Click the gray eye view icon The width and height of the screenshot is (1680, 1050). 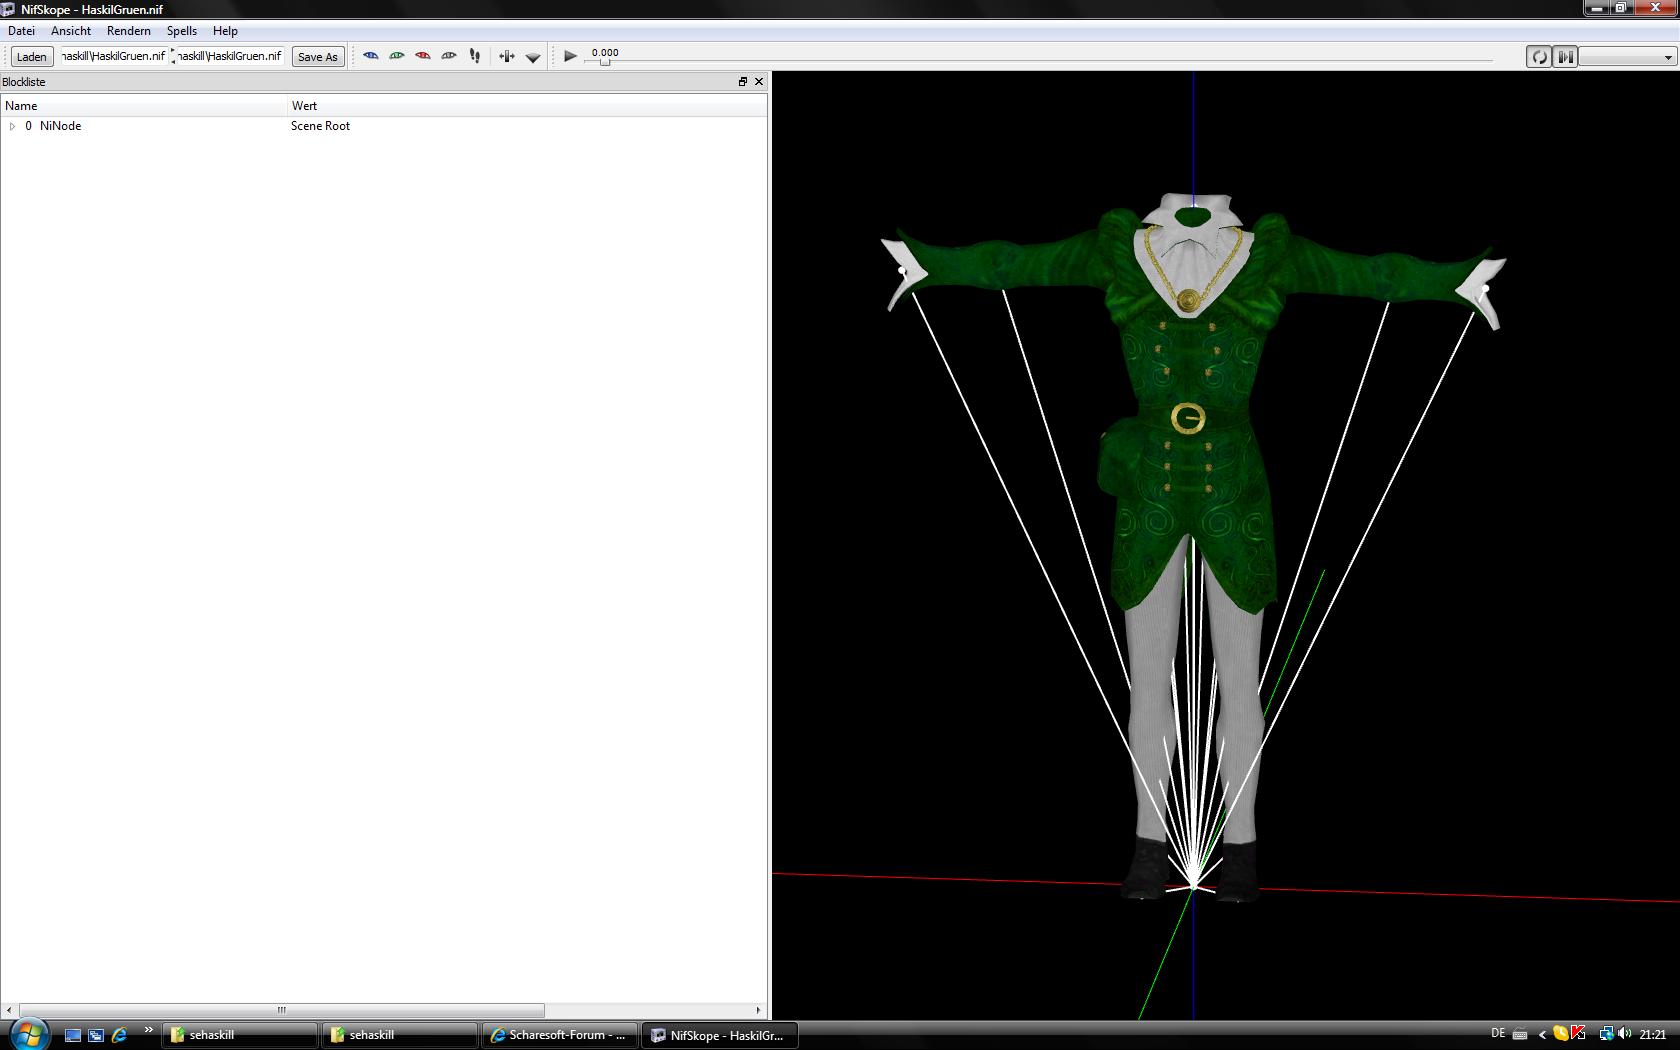pyautogui.click(x=449, y=56)
